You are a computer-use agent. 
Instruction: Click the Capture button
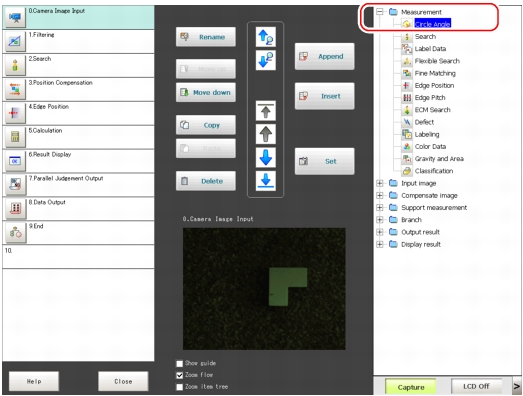point(411,387)
